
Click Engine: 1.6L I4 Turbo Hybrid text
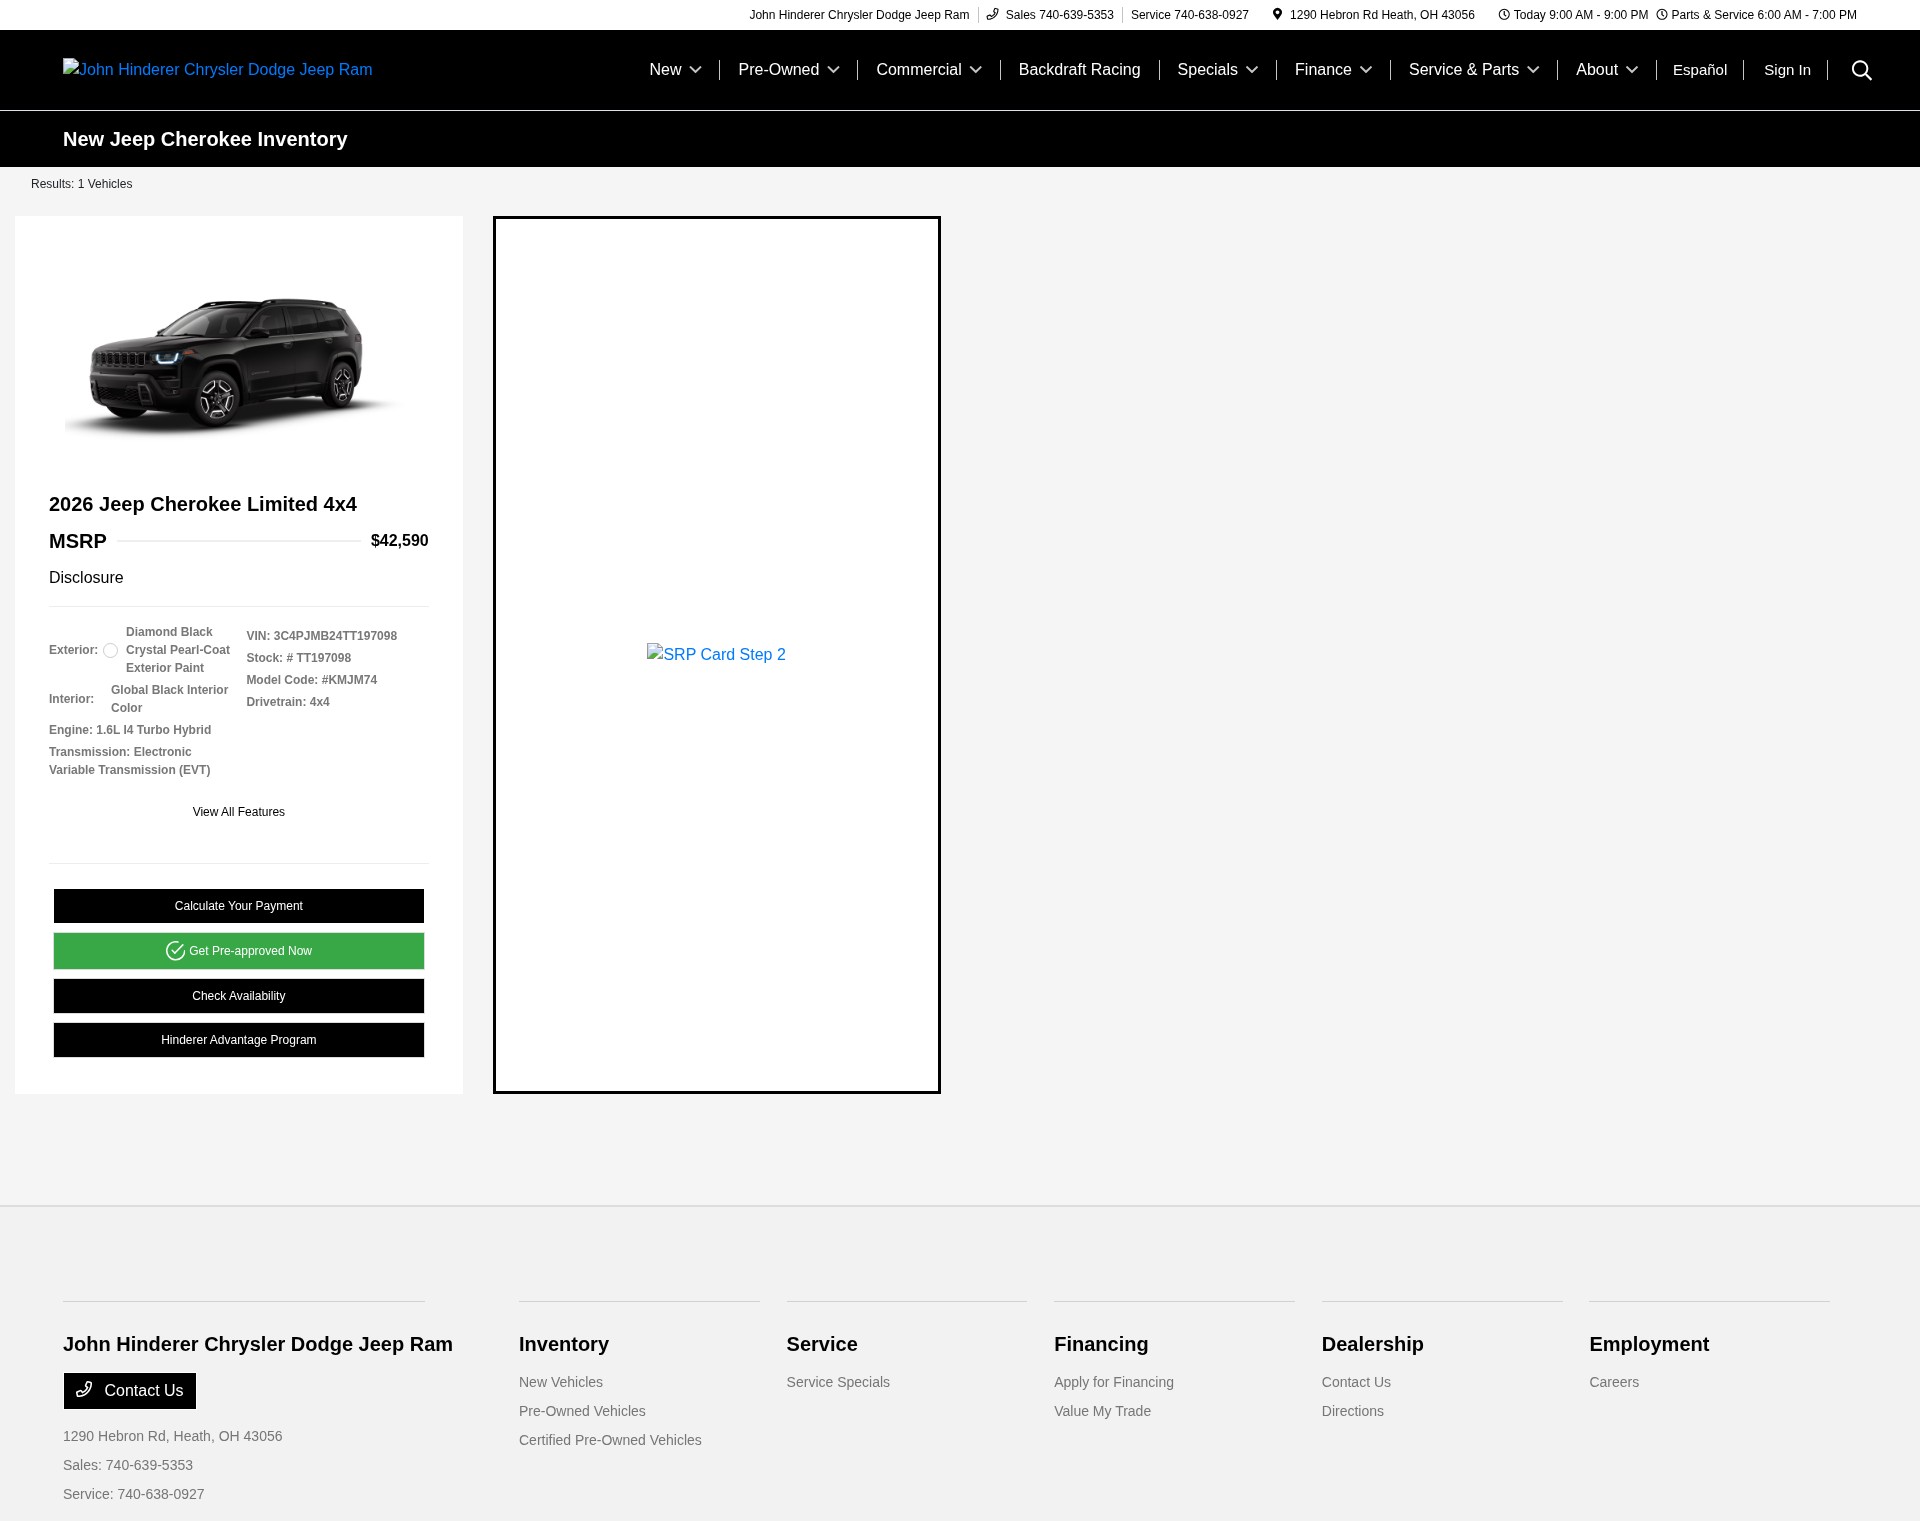(x=130, y=730)
